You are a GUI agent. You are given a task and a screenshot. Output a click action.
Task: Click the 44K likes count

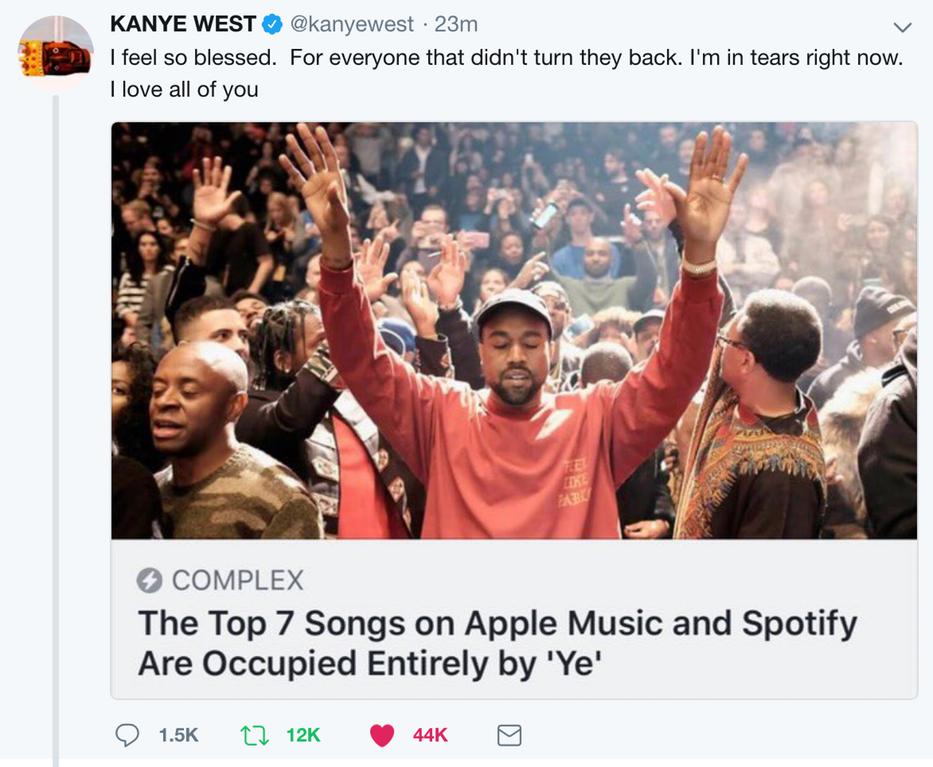click(x=430, y=735)
